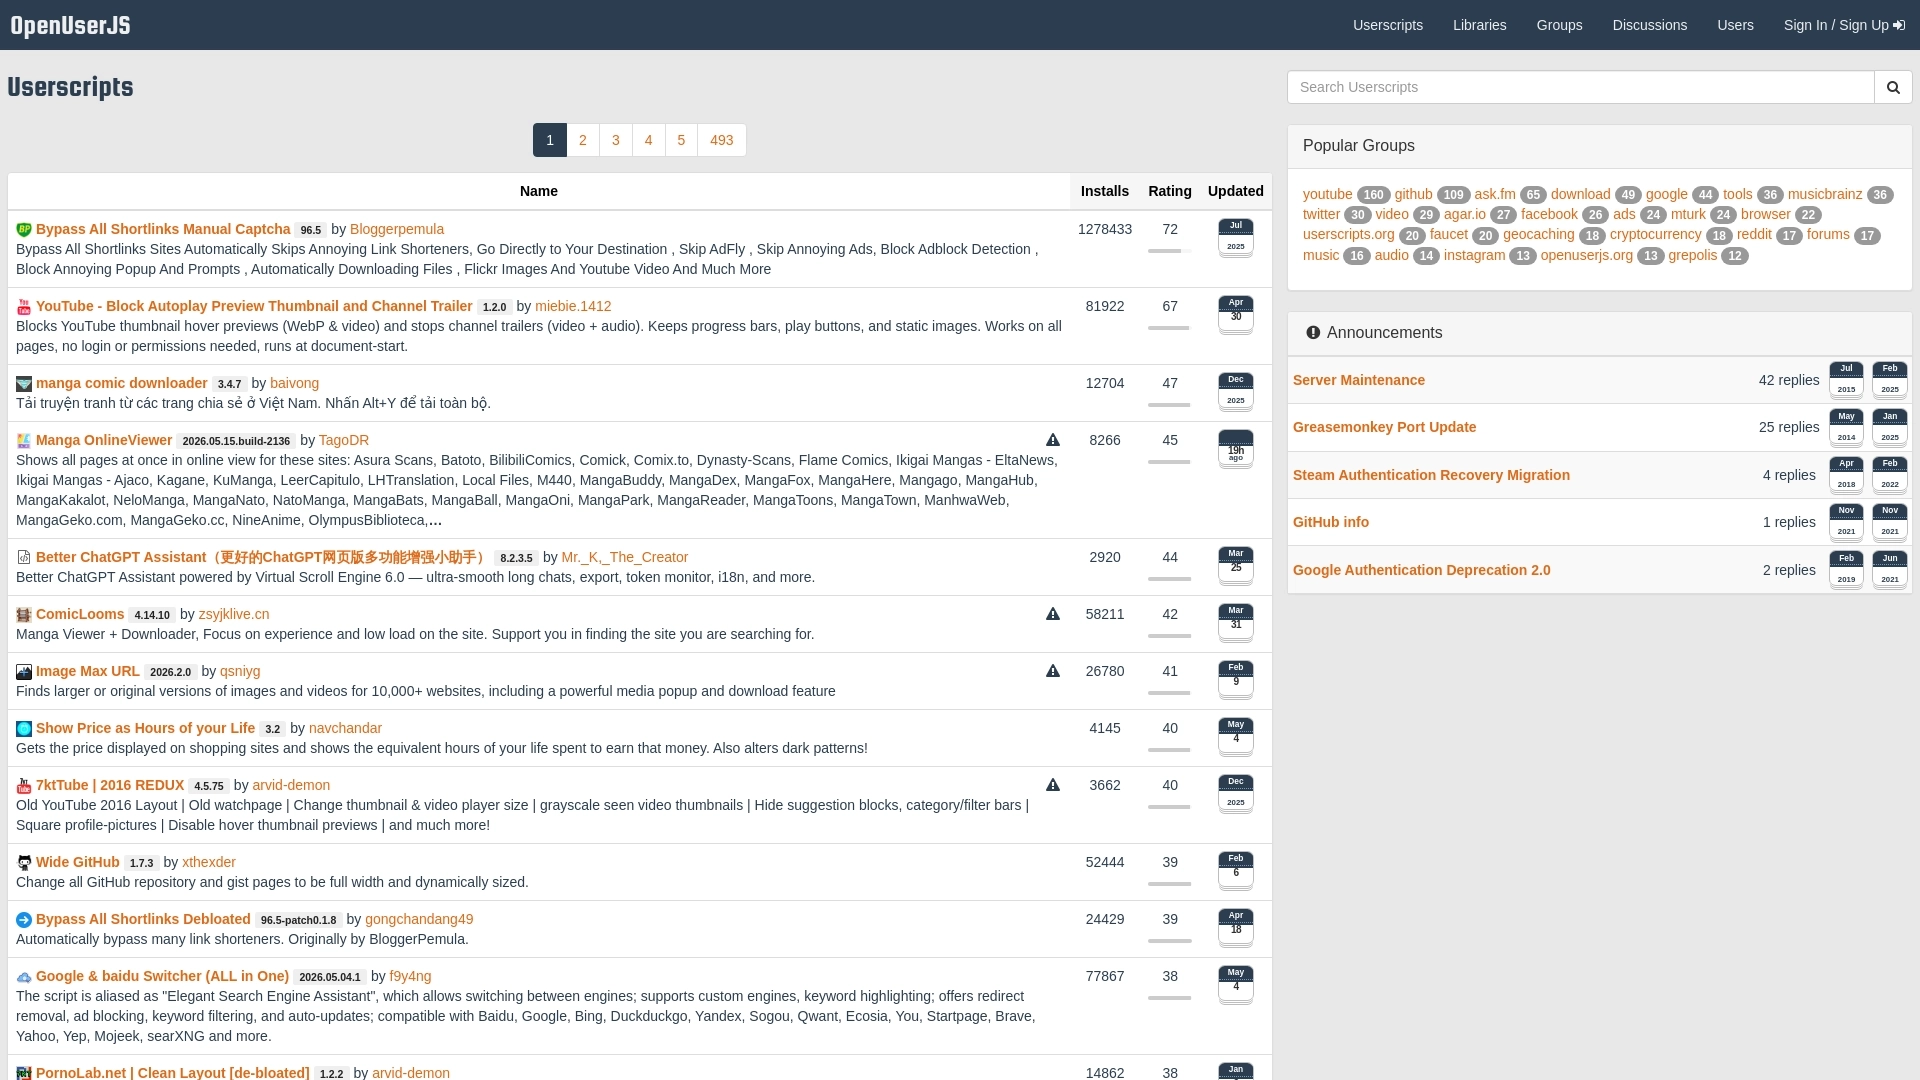Click warning triangle on Manga OnlineViewer row
The width and height of the screenshot is (1920, 1080).
click(x=1053, y=440)
